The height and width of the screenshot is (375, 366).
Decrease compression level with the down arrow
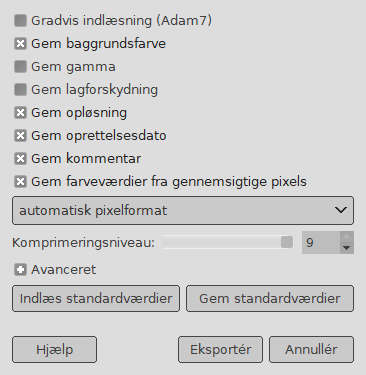click(347, 248)
